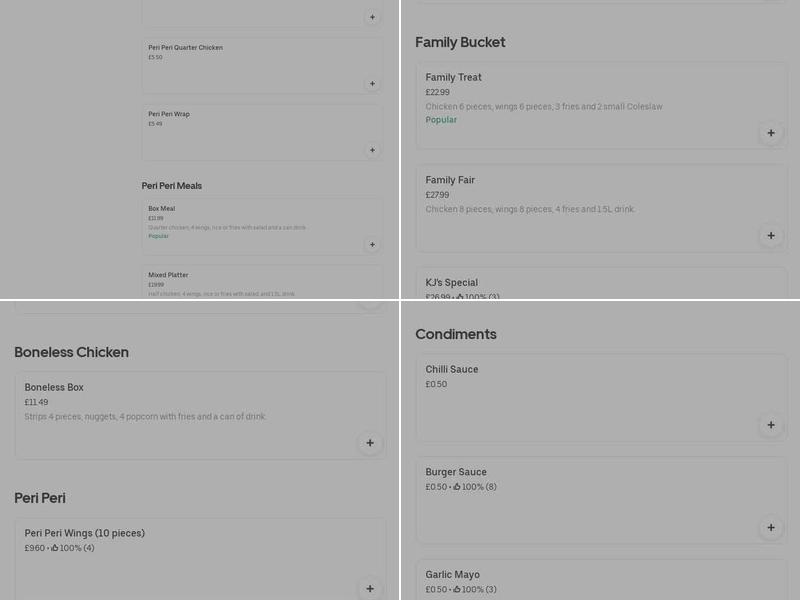Add Peri Peri Quarter Chicken with plus button
Viewport: 800px width, 600px height.
372,84
